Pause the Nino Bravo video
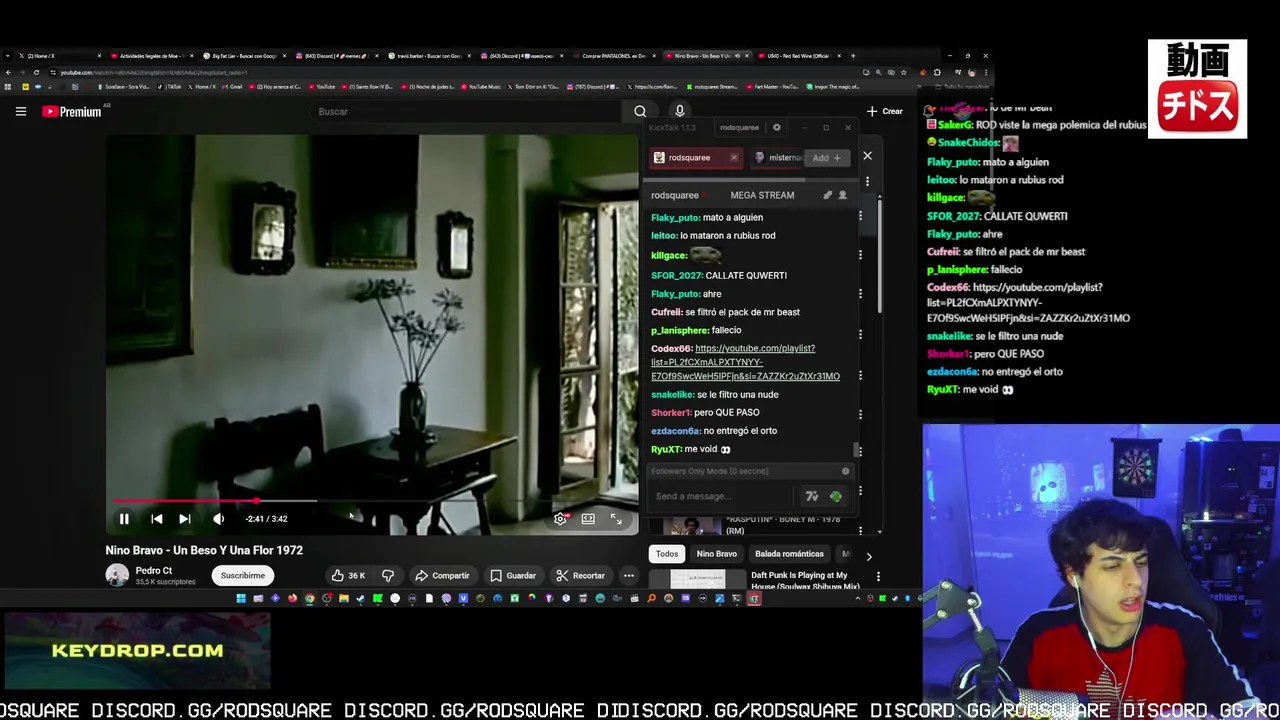The height and width of the screenshot is (720, 1280). click(x=124, y=518)
